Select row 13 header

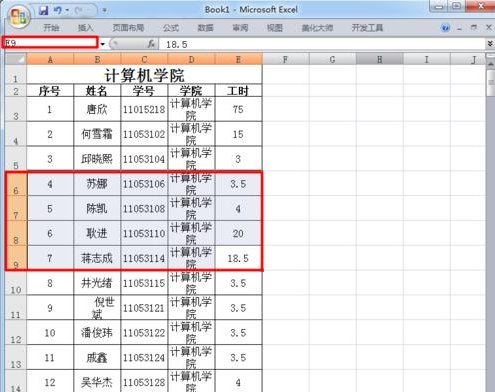(x=16, y=357)
